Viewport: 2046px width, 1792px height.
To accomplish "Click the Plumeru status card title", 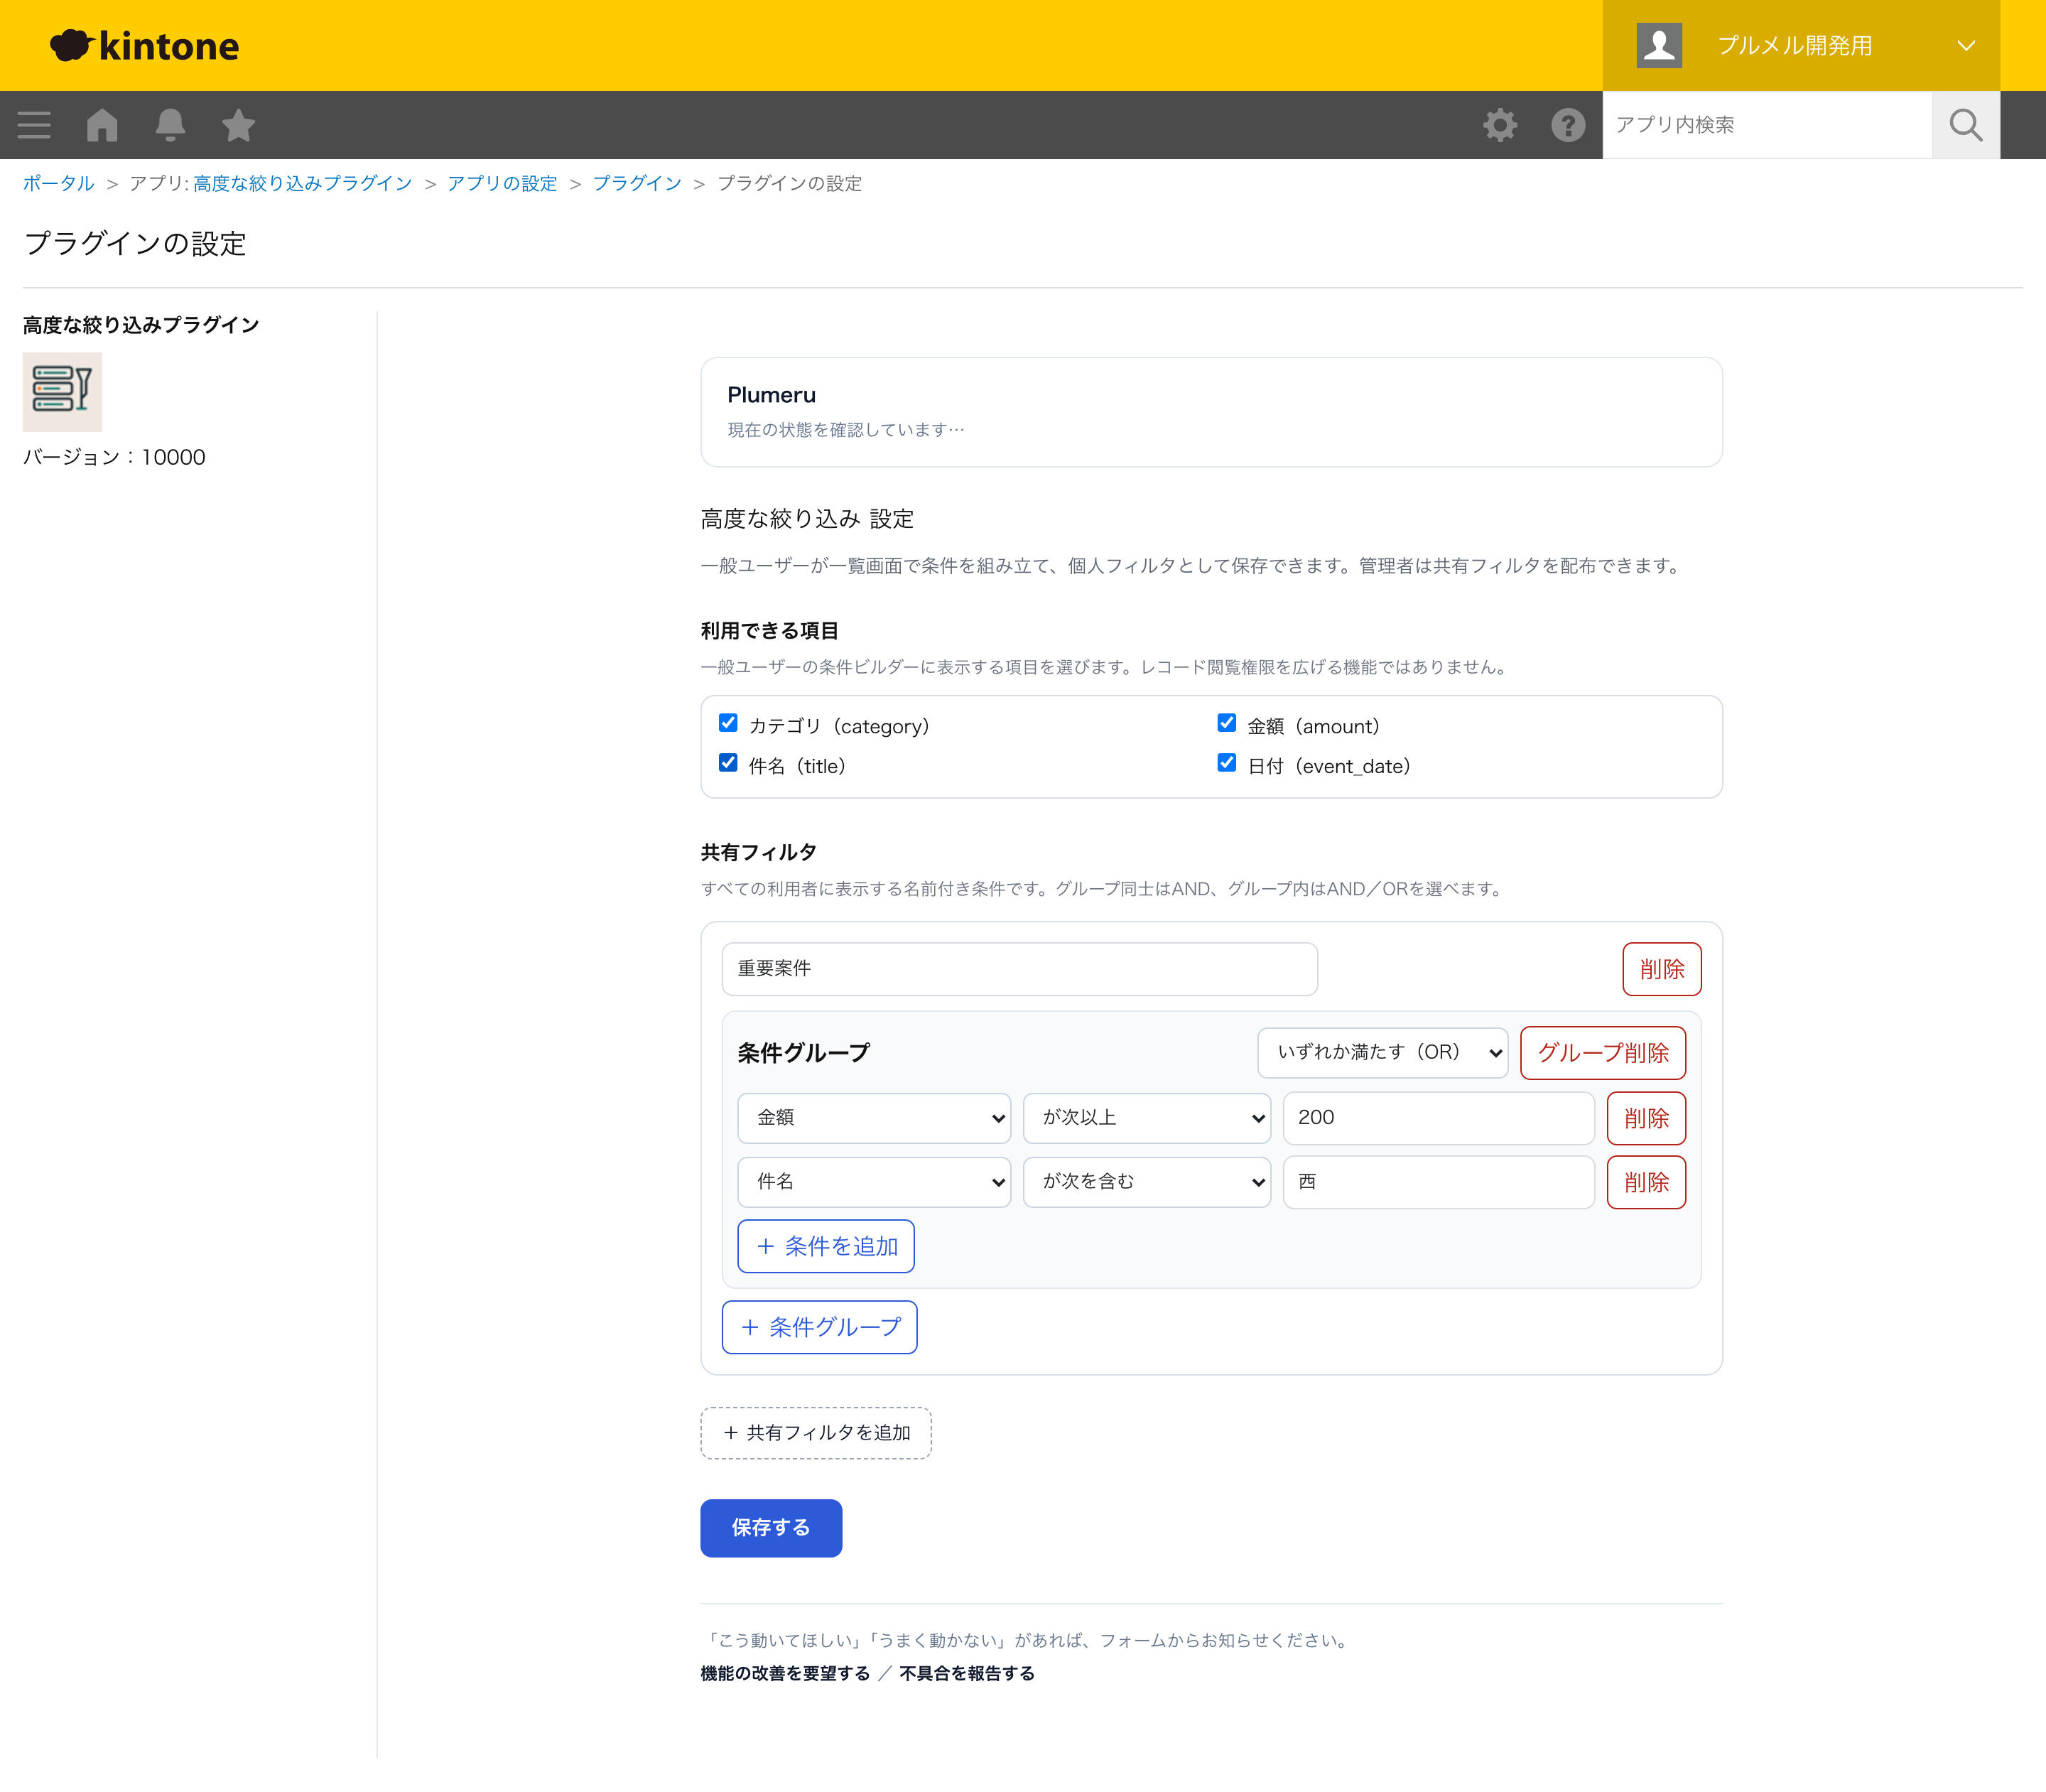I will click(x=771, y=395).
